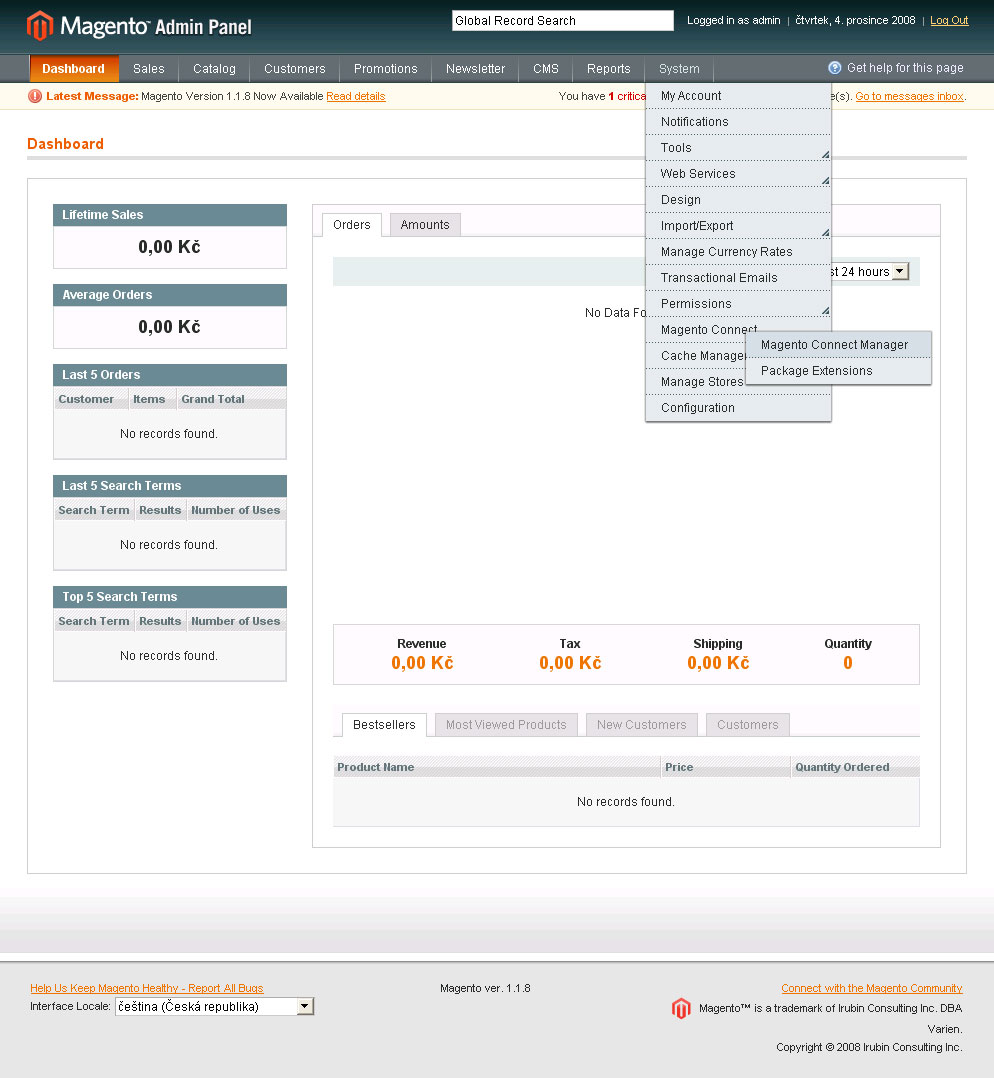Viewport: 994px width, 1078px height.
Task: Click the Average Orders panel title
Action: coord(107,294)
